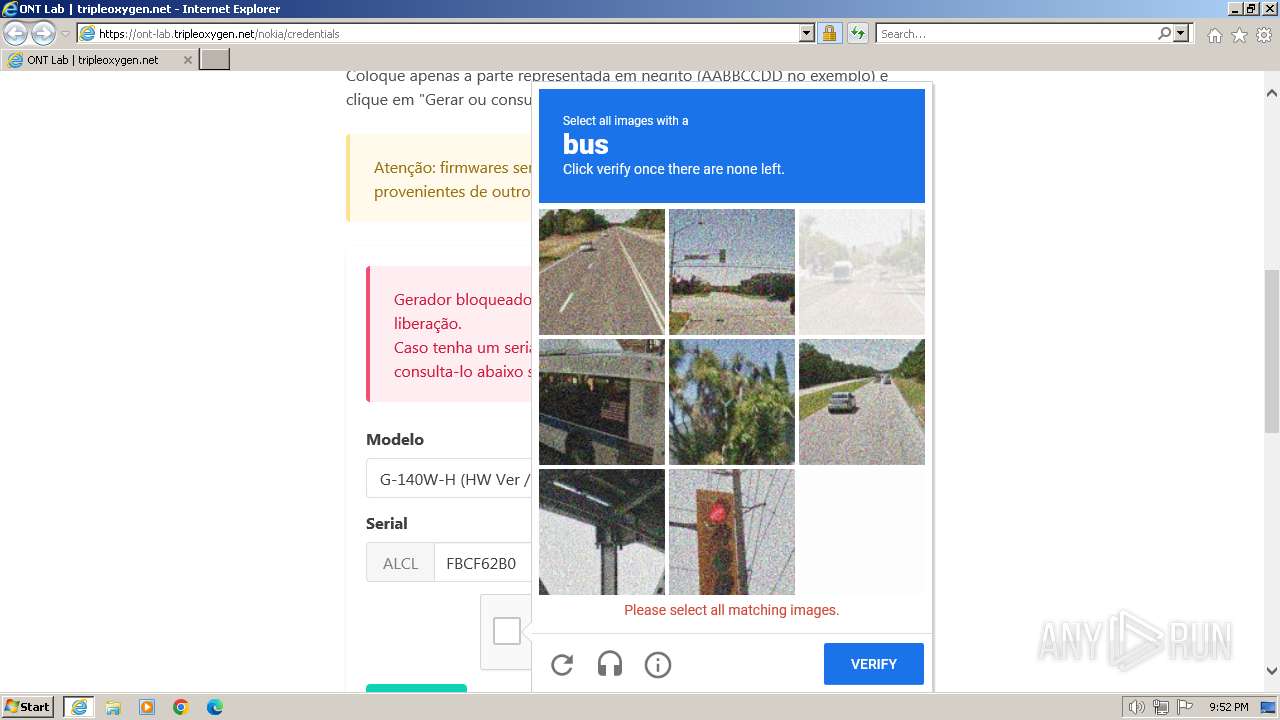1280x720 pixels.
Task: Click the page scrollbar down arrow
Action: (1272, 671)
